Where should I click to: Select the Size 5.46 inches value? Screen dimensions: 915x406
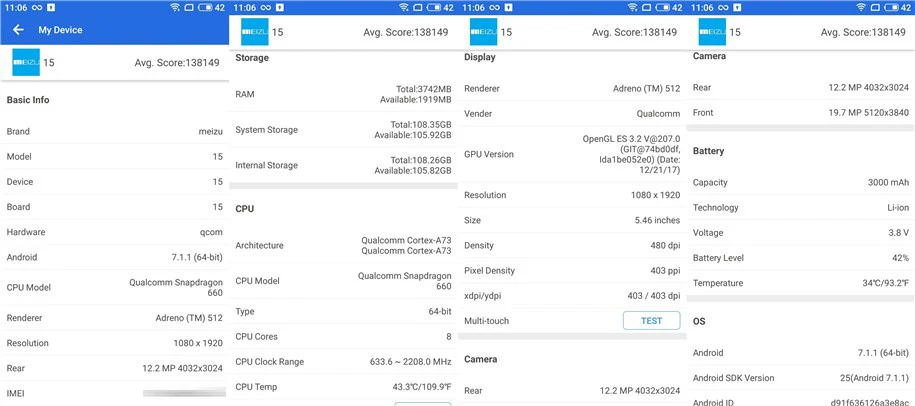tap(658, 220)
